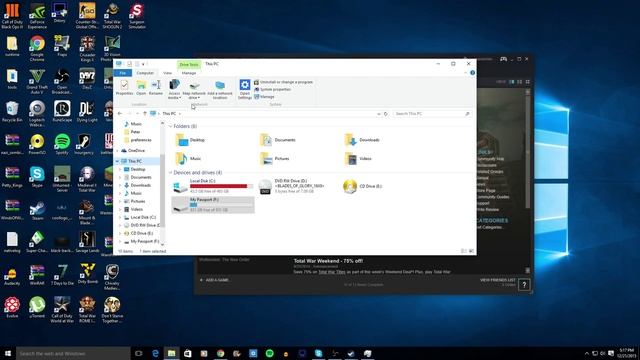The height and width of the screenshot is (360, 640).
Task: Open the Music folder in content pane
Action: [189, 158]
